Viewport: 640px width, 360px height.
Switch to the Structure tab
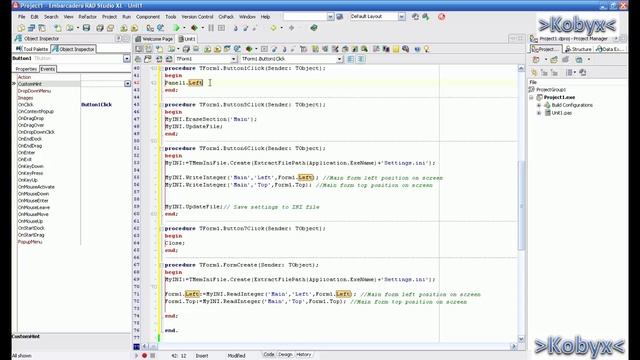click(578, 49)
